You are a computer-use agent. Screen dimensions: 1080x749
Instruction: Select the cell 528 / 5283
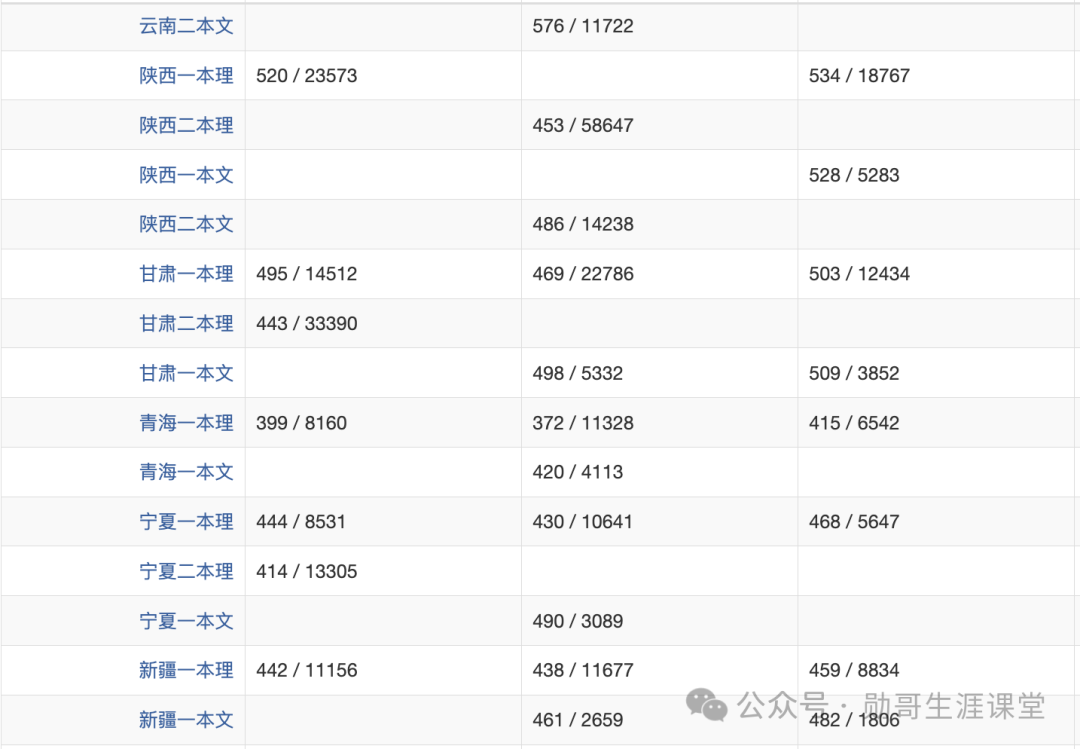click(x=938, y=175)
